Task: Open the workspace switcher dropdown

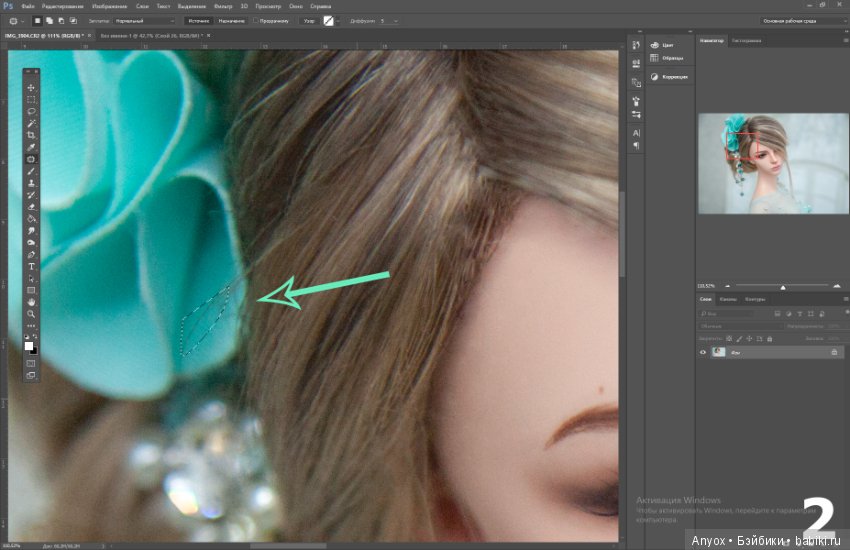Action: click(804, 21)
